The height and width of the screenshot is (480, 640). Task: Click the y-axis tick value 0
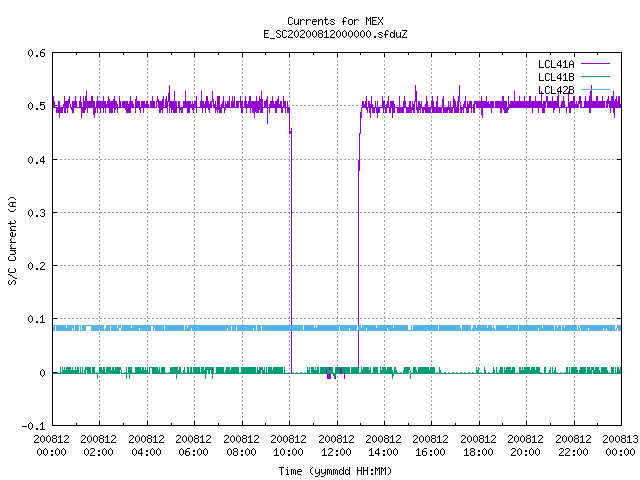pos(42,373)
